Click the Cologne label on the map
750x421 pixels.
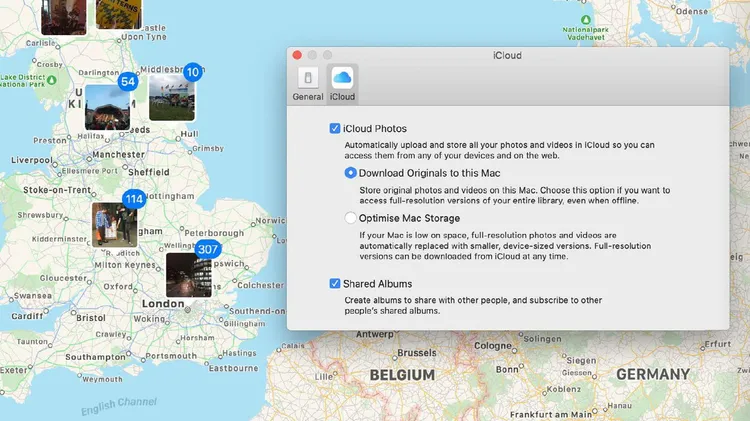493,345
